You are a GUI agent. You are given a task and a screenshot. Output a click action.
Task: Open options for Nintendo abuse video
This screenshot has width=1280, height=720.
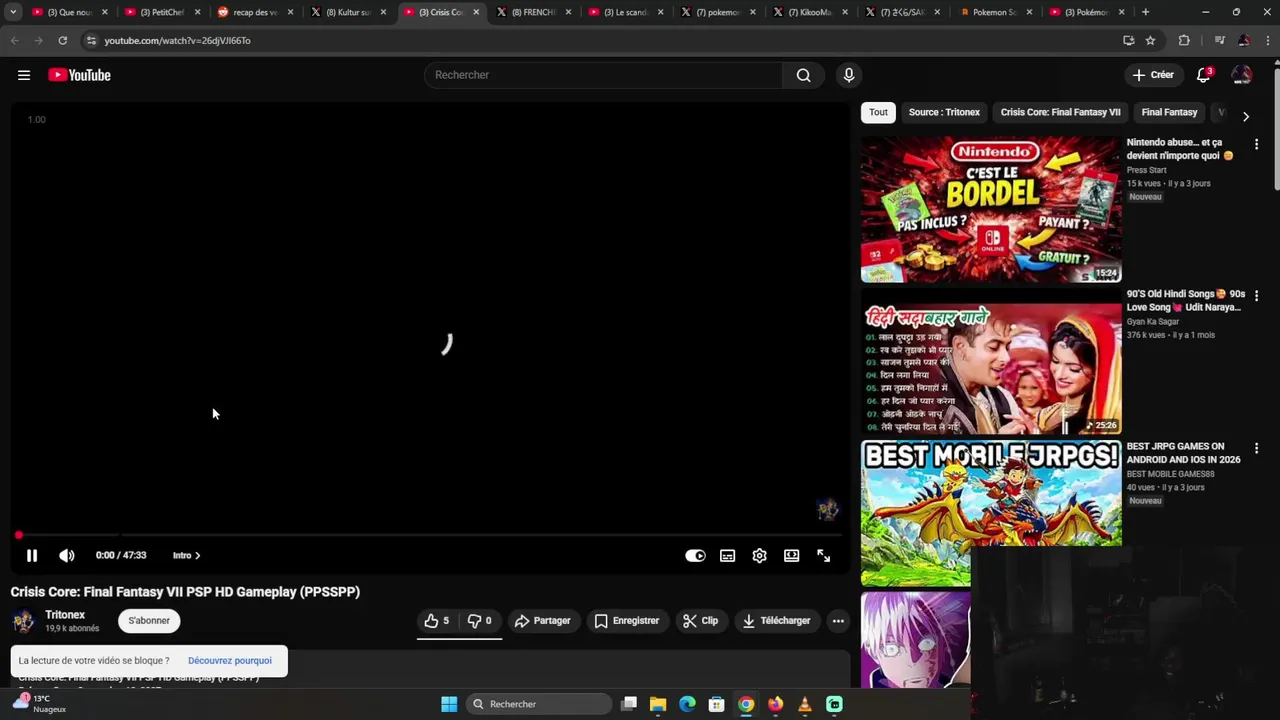(1256, 145)
